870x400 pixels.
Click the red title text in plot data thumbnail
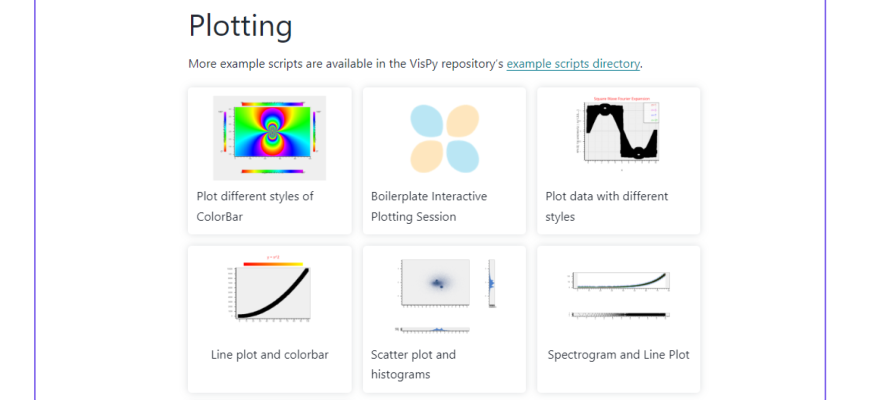[x=618, y=99]
